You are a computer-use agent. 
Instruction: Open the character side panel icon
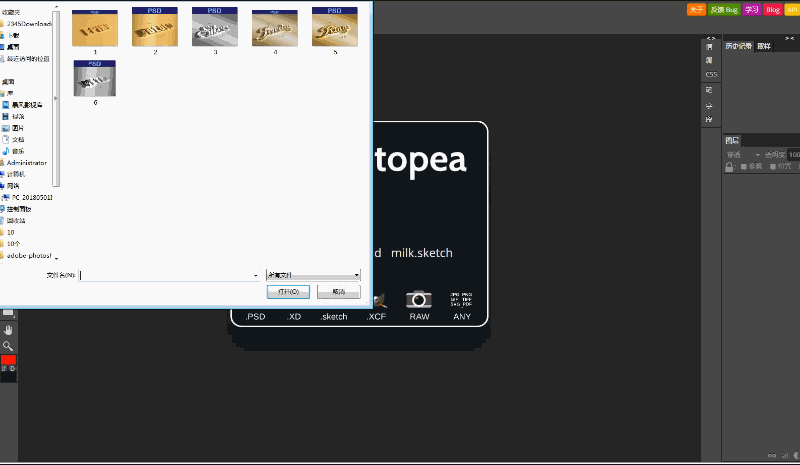(709, 106)
